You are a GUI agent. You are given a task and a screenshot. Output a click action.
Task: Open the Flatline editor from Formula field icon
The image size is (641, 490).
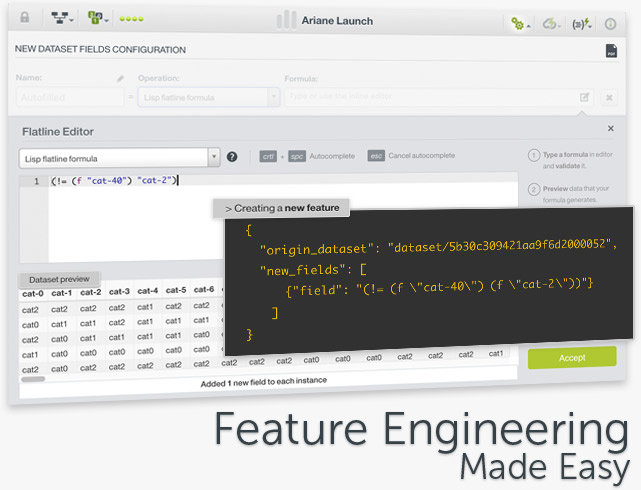point(584,97)
